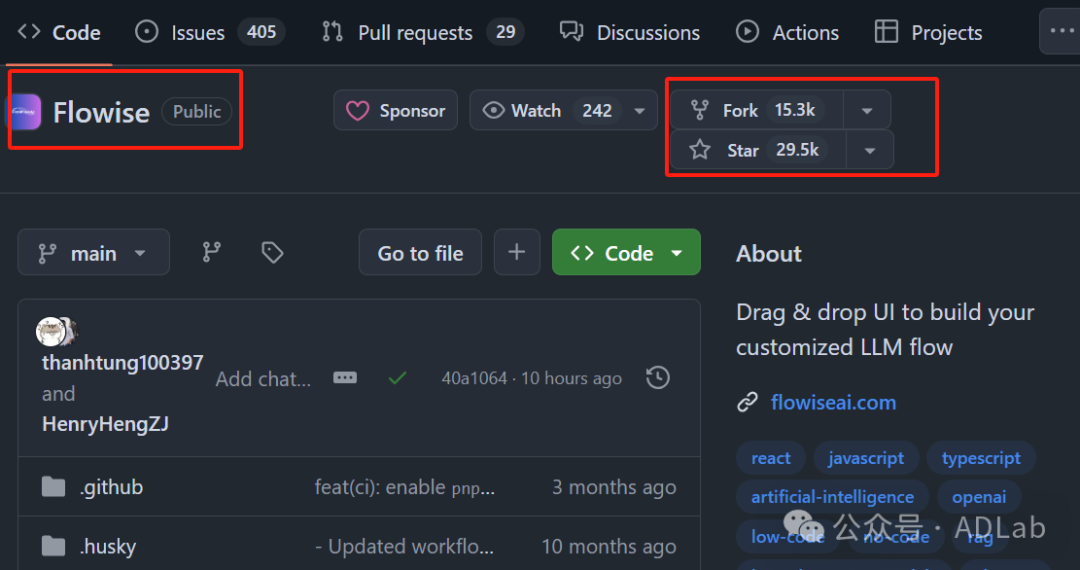The width and height of the screenshot is (1080, 570).
Task: Open commit 40a1064
Action: pyautogui.click(x=474, y=378)
